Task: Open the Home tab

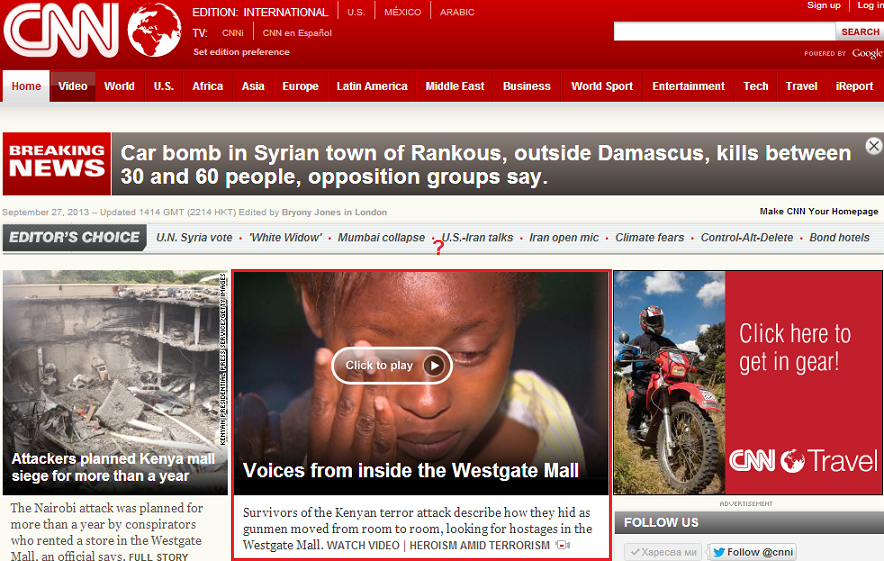Action: click(x=26, y=86)
